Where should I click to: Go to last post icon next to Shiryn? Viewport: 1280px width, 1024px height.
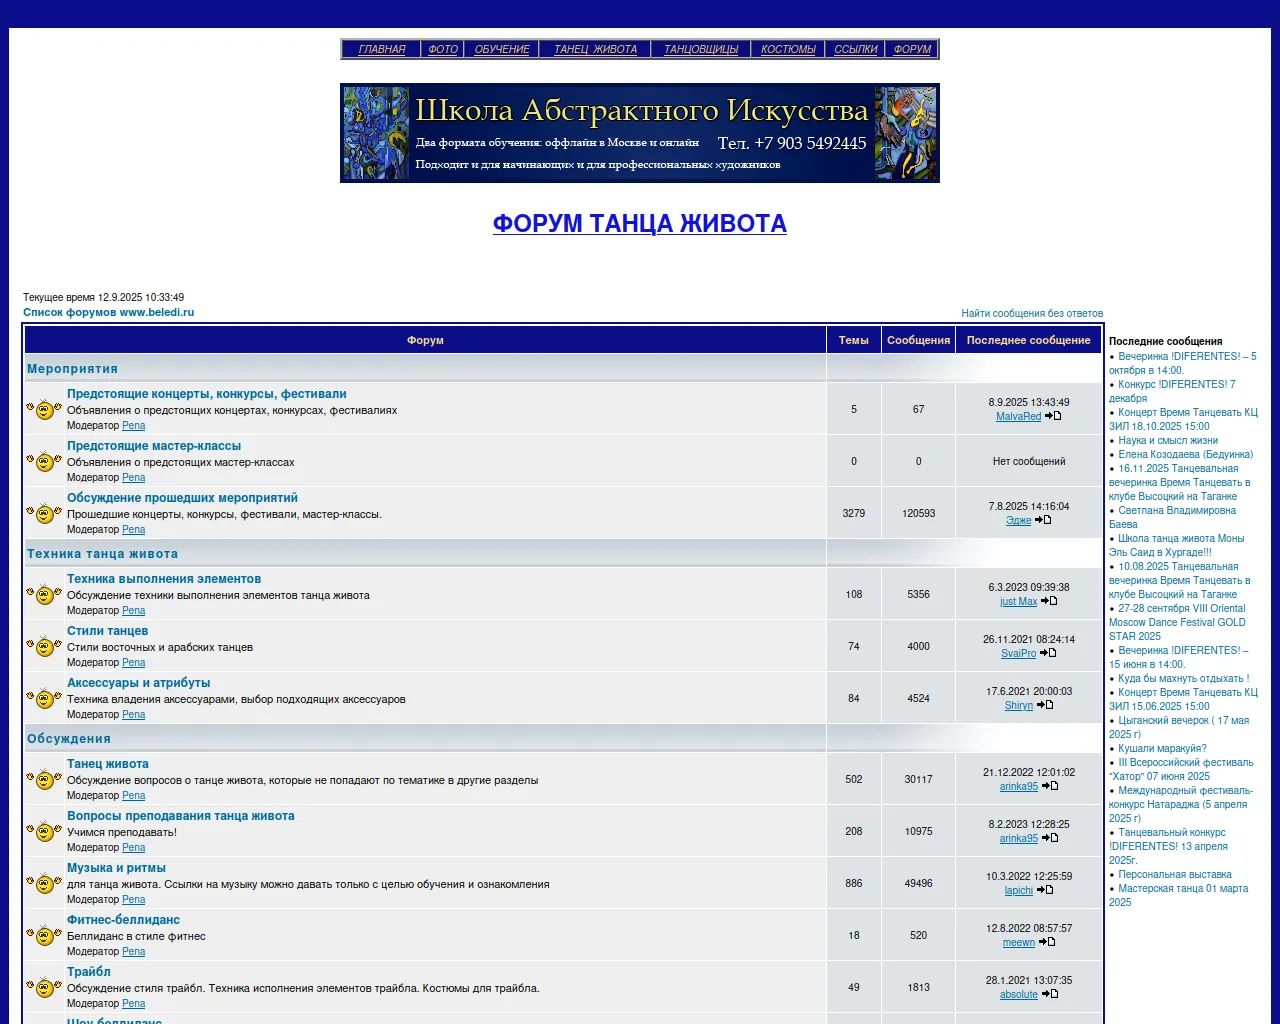pos(1045,705)
